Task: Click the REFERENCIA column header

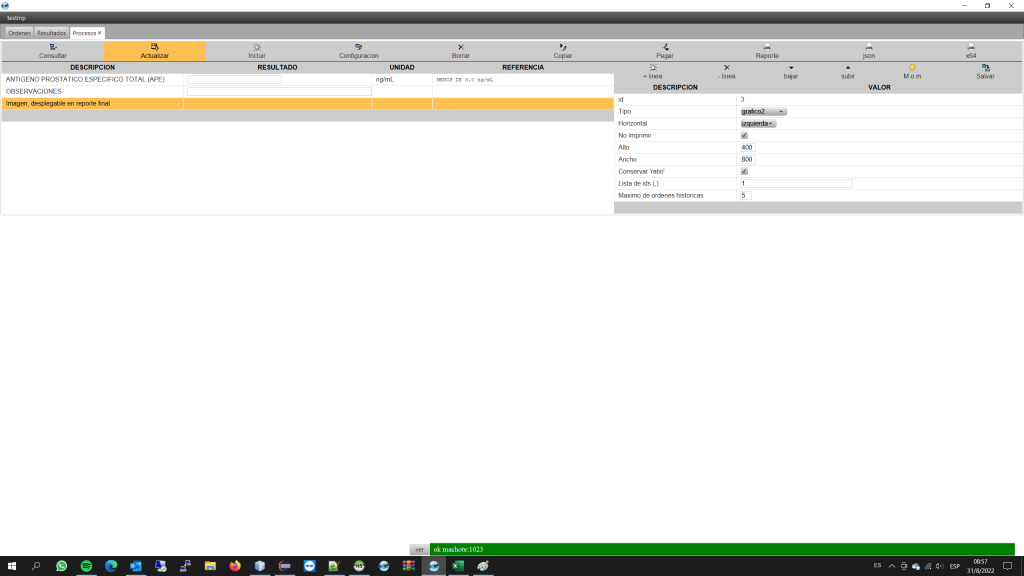Action: [x=522, y=67]
